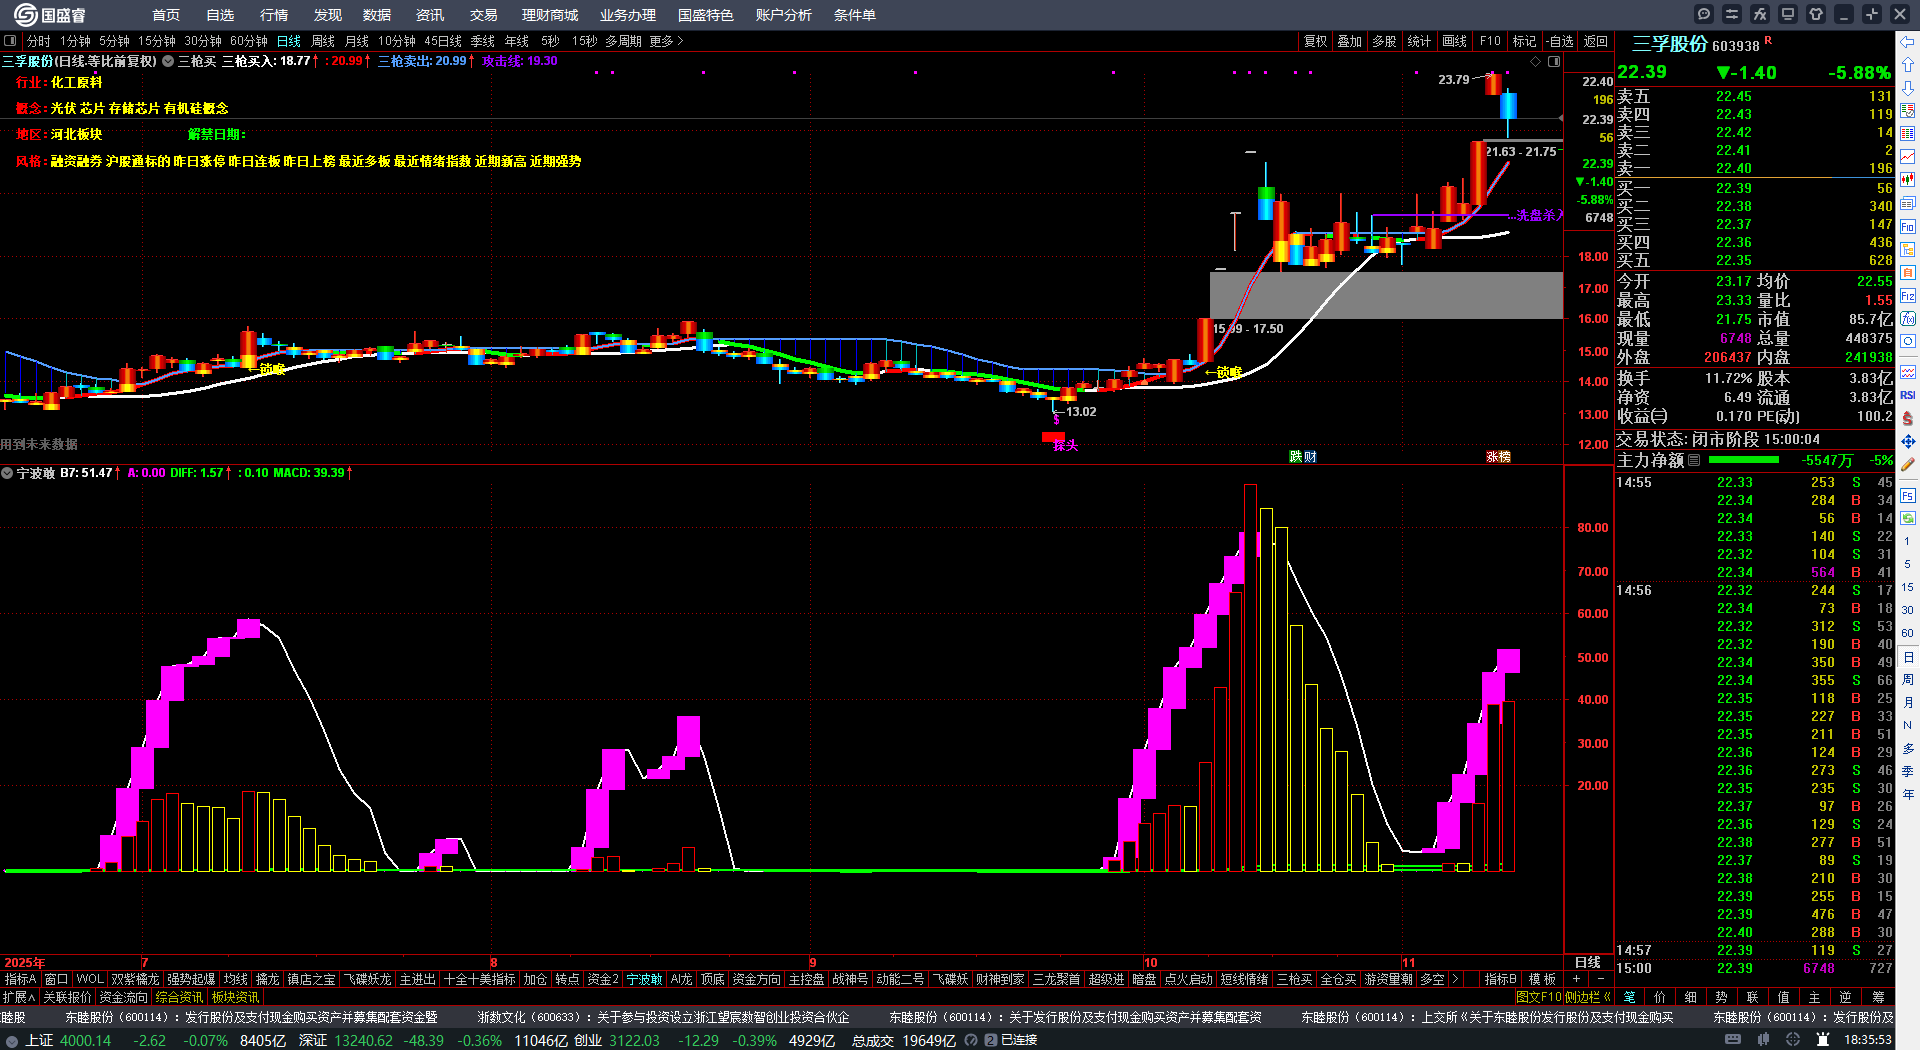Toggle the chart panel icon above price axis
1920x1050 pixels.
tap(1554, 61)
